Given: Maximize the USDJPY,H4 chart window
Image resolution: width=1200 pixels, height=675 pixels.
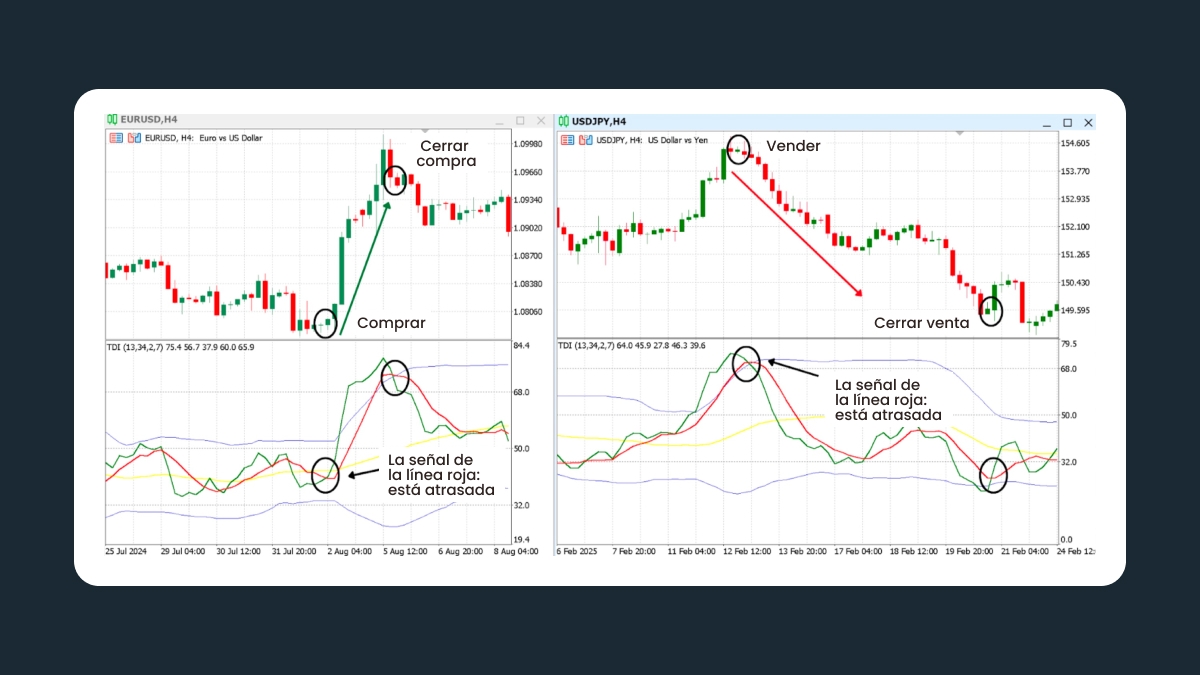Looking at the screenshot, I should click(1068, 122).
